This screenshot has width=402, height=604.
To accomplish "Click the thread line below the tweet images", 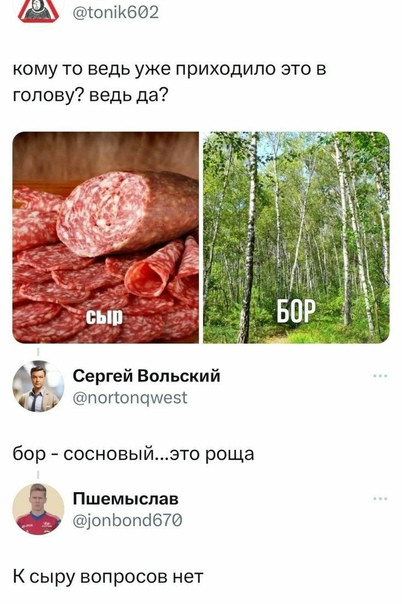I will [x=38, y=352].
